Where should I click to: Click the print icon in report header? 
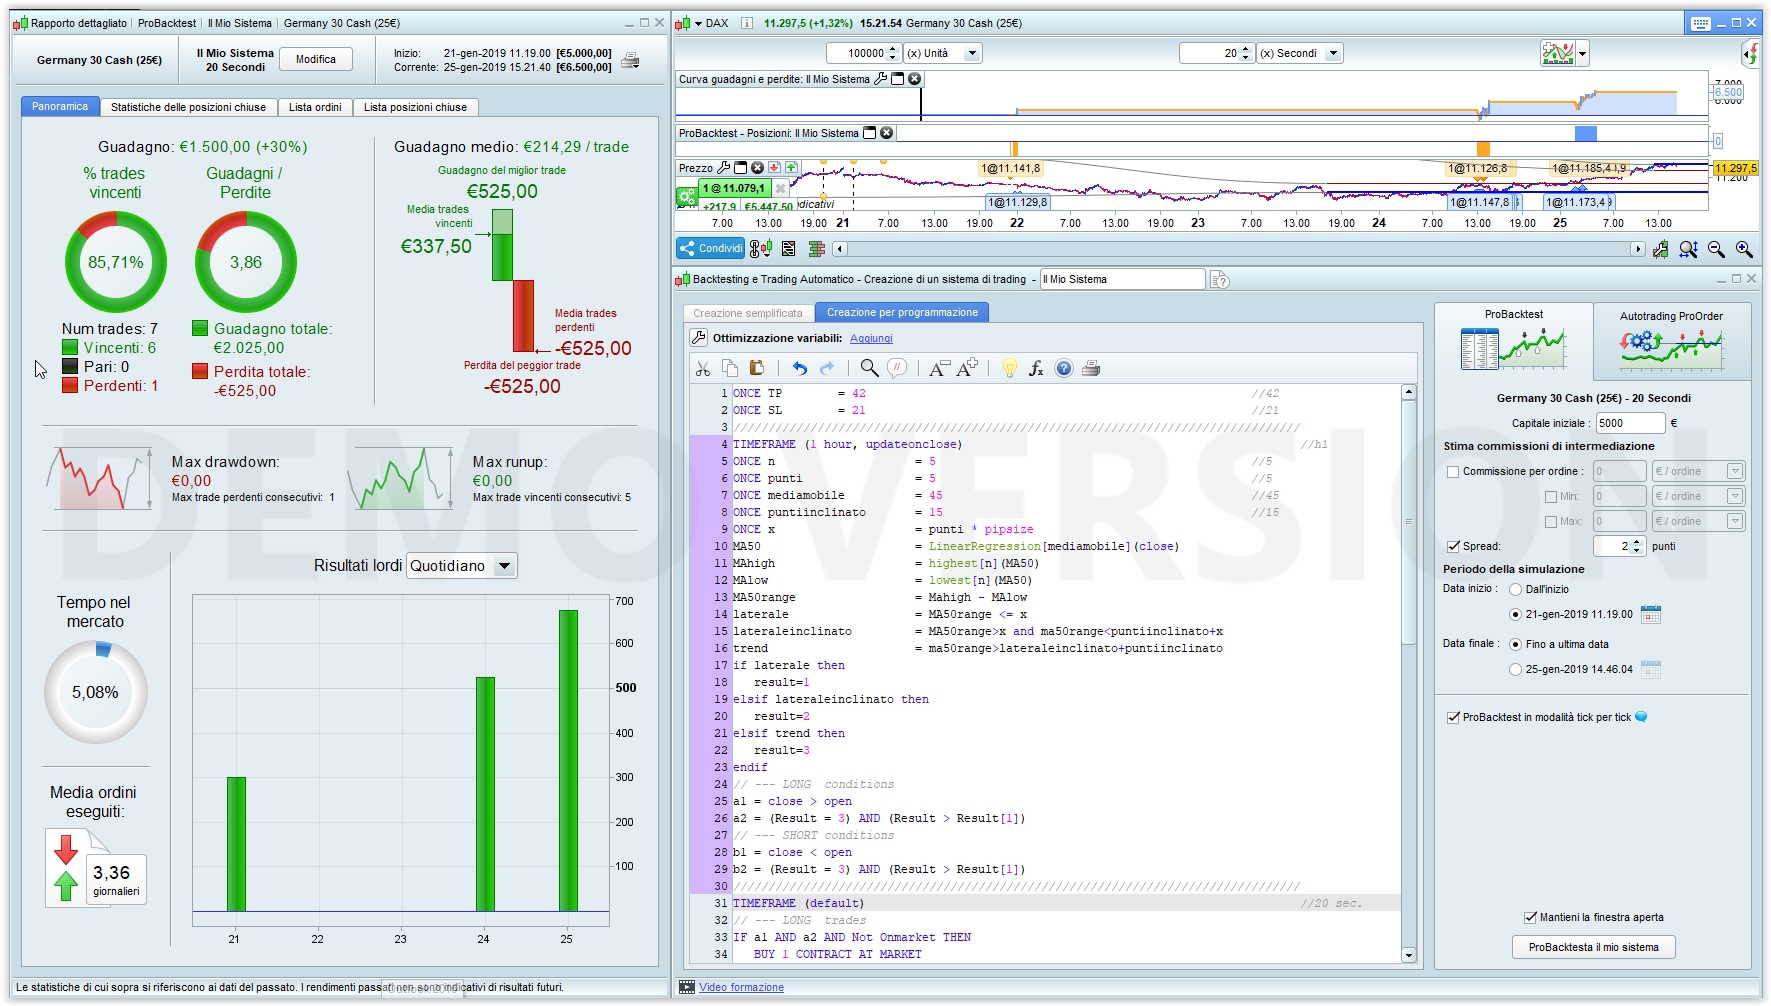pos(630,61)
